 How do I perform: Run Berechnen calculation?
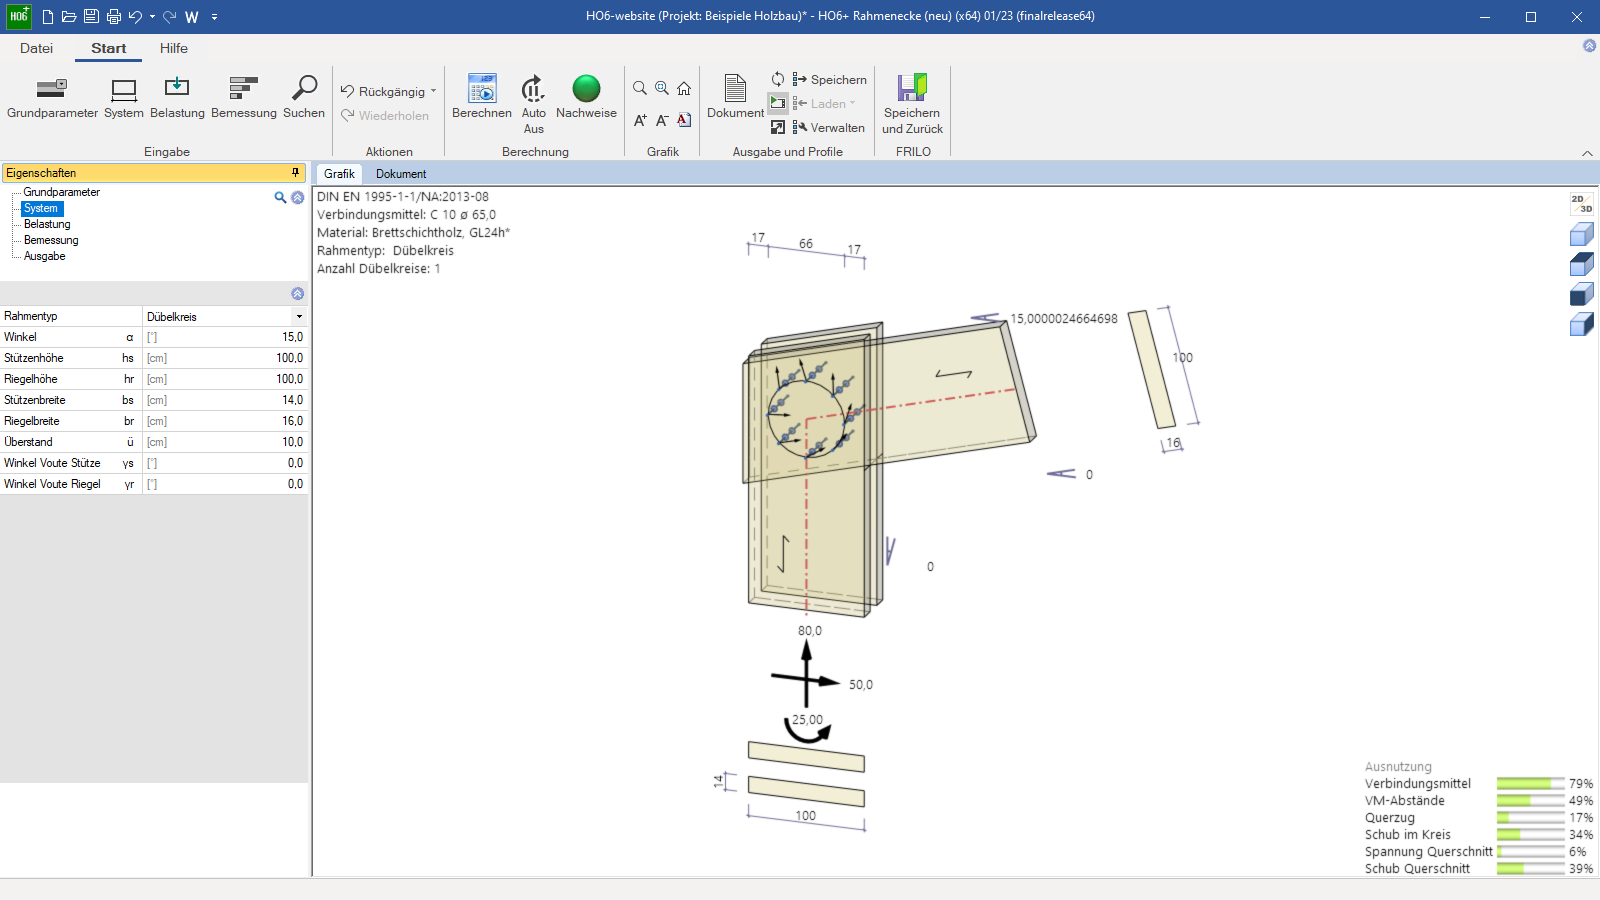[482, 98]
